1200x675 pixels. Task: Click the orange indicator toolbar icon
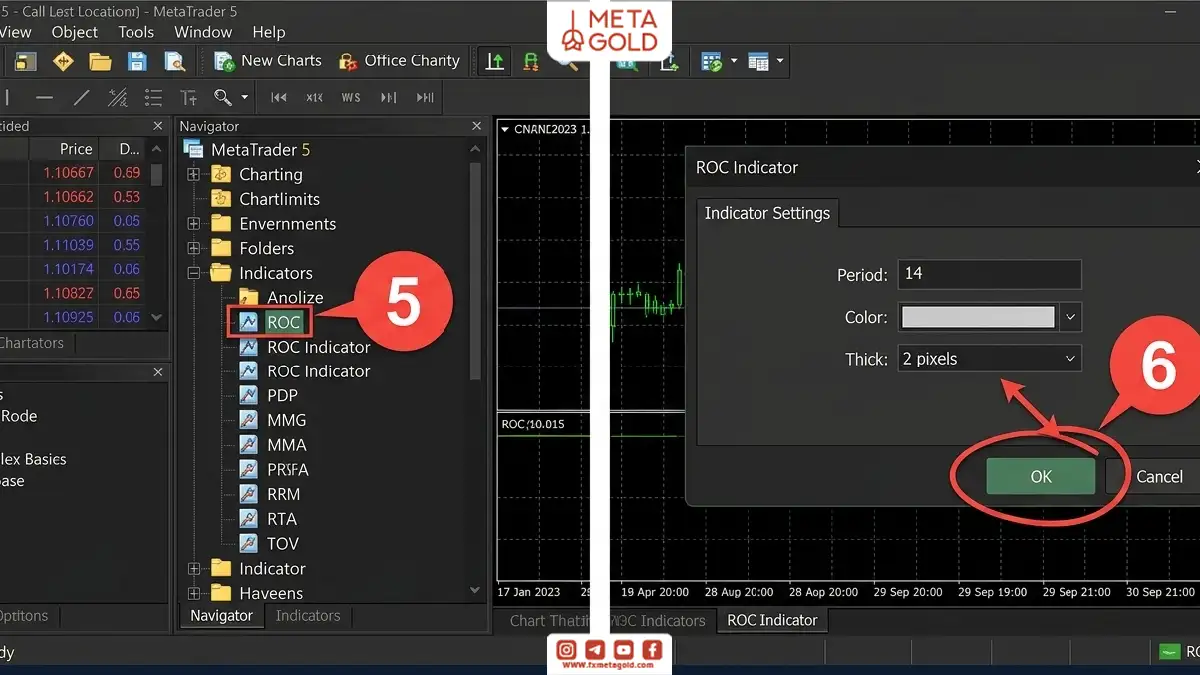pos(531,62)
